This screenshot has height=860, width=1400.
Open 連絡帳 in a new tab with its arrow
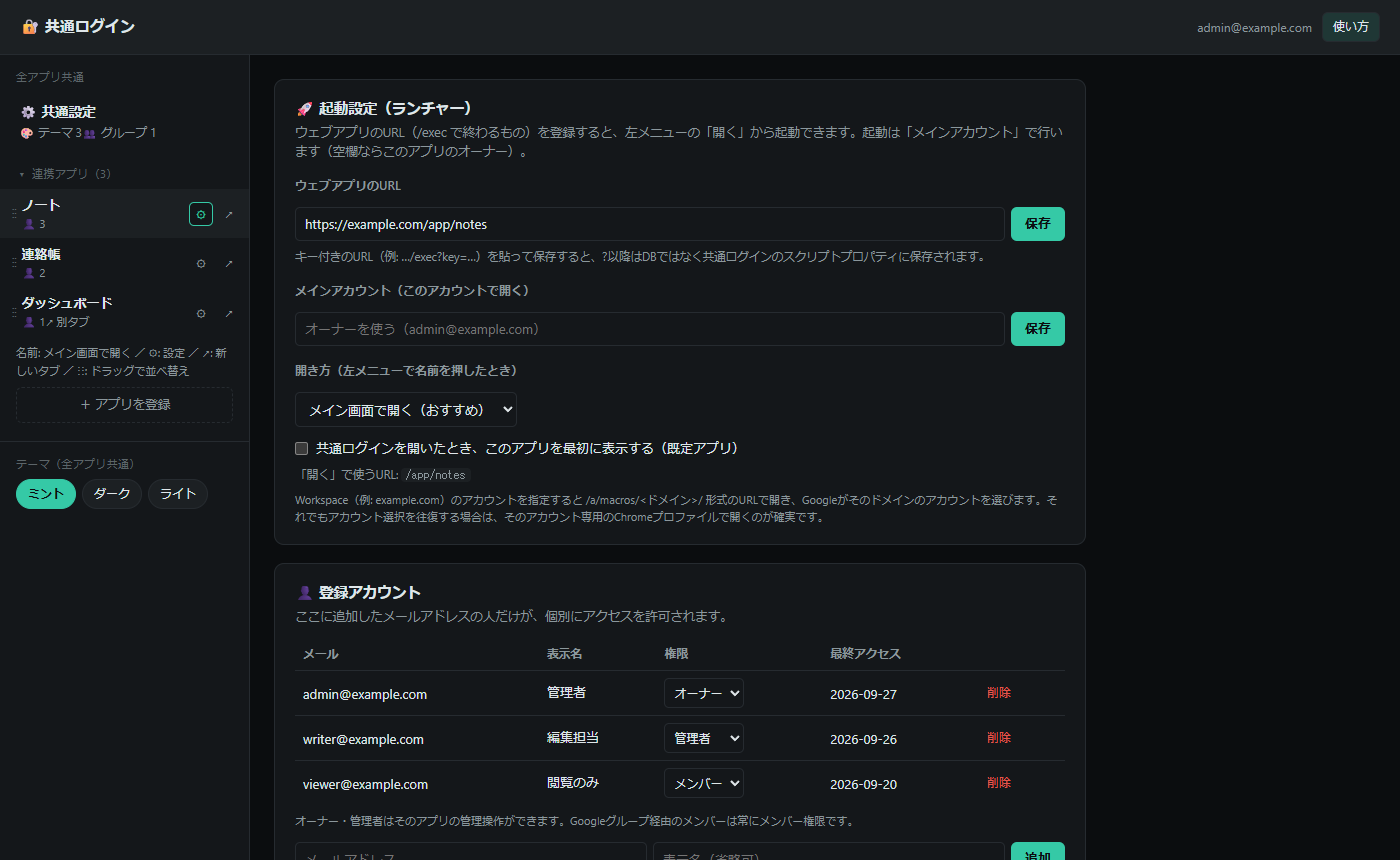coord(229,264)
